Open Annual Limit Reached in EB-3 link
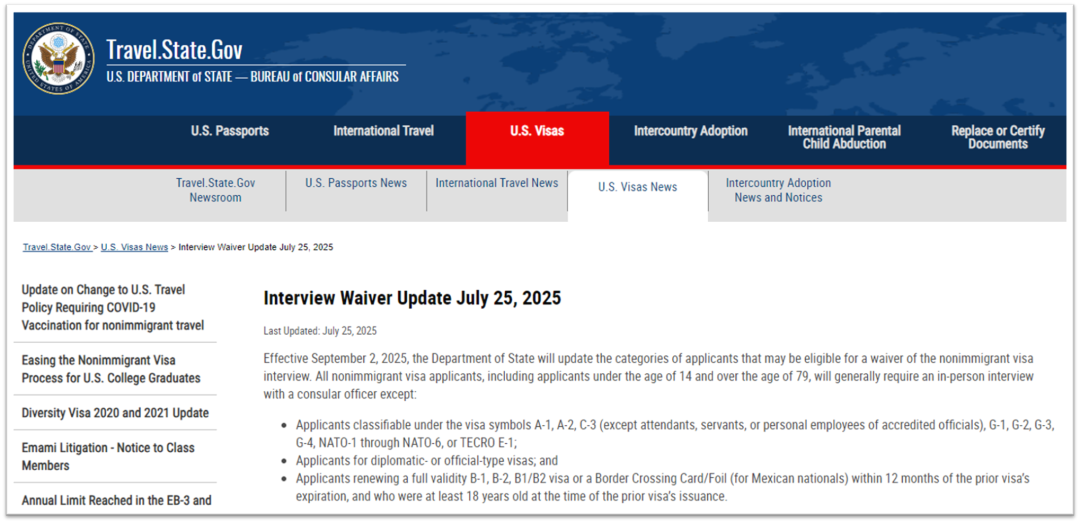1080x523 pixels. [x=116, y=500]
